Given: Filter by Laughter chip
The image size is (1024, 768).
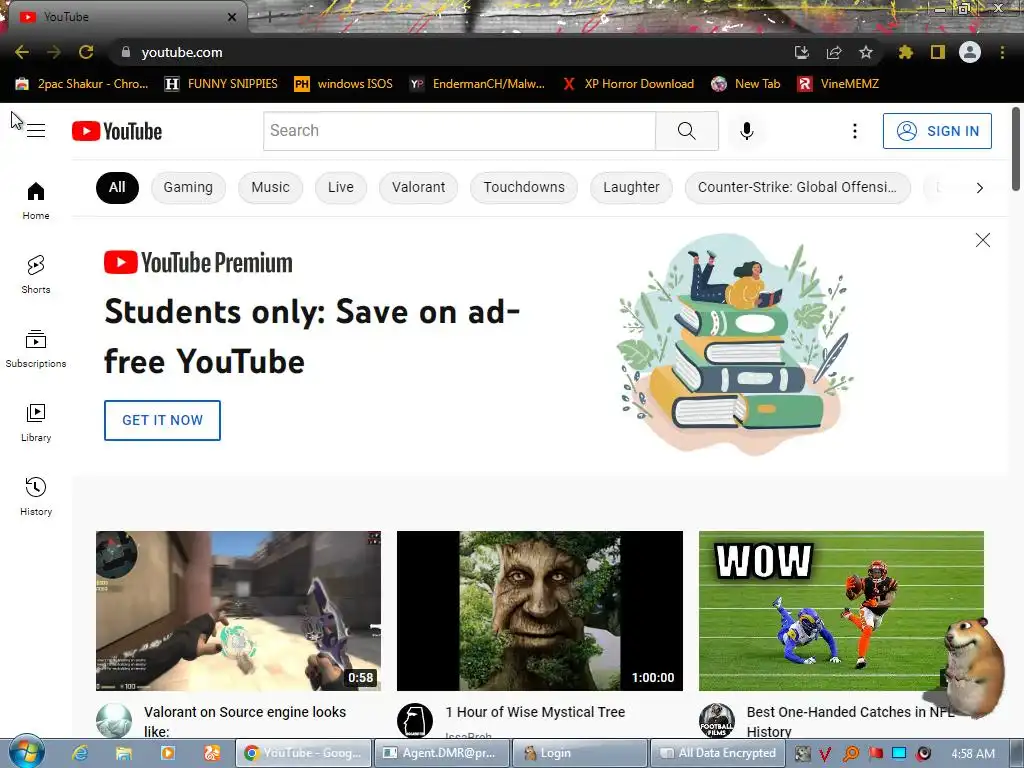Looking at the screenshot, I should (x=631, y=187).
